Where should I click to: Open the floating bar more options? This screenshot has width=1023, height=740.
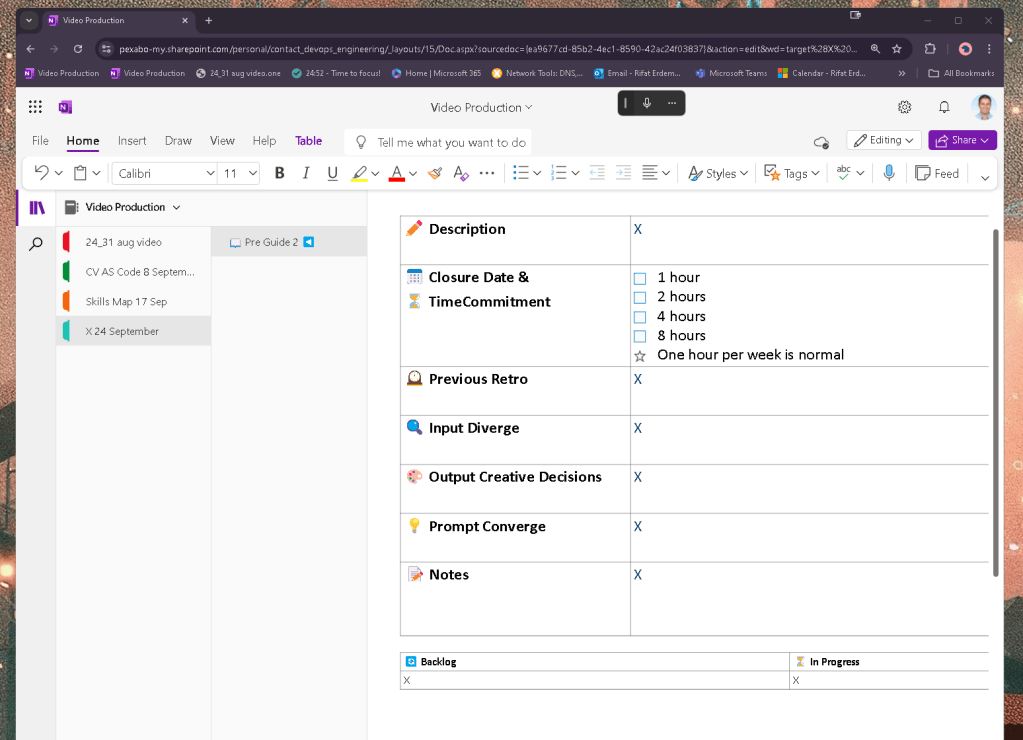pyautogui.click(x=671, y=103)
